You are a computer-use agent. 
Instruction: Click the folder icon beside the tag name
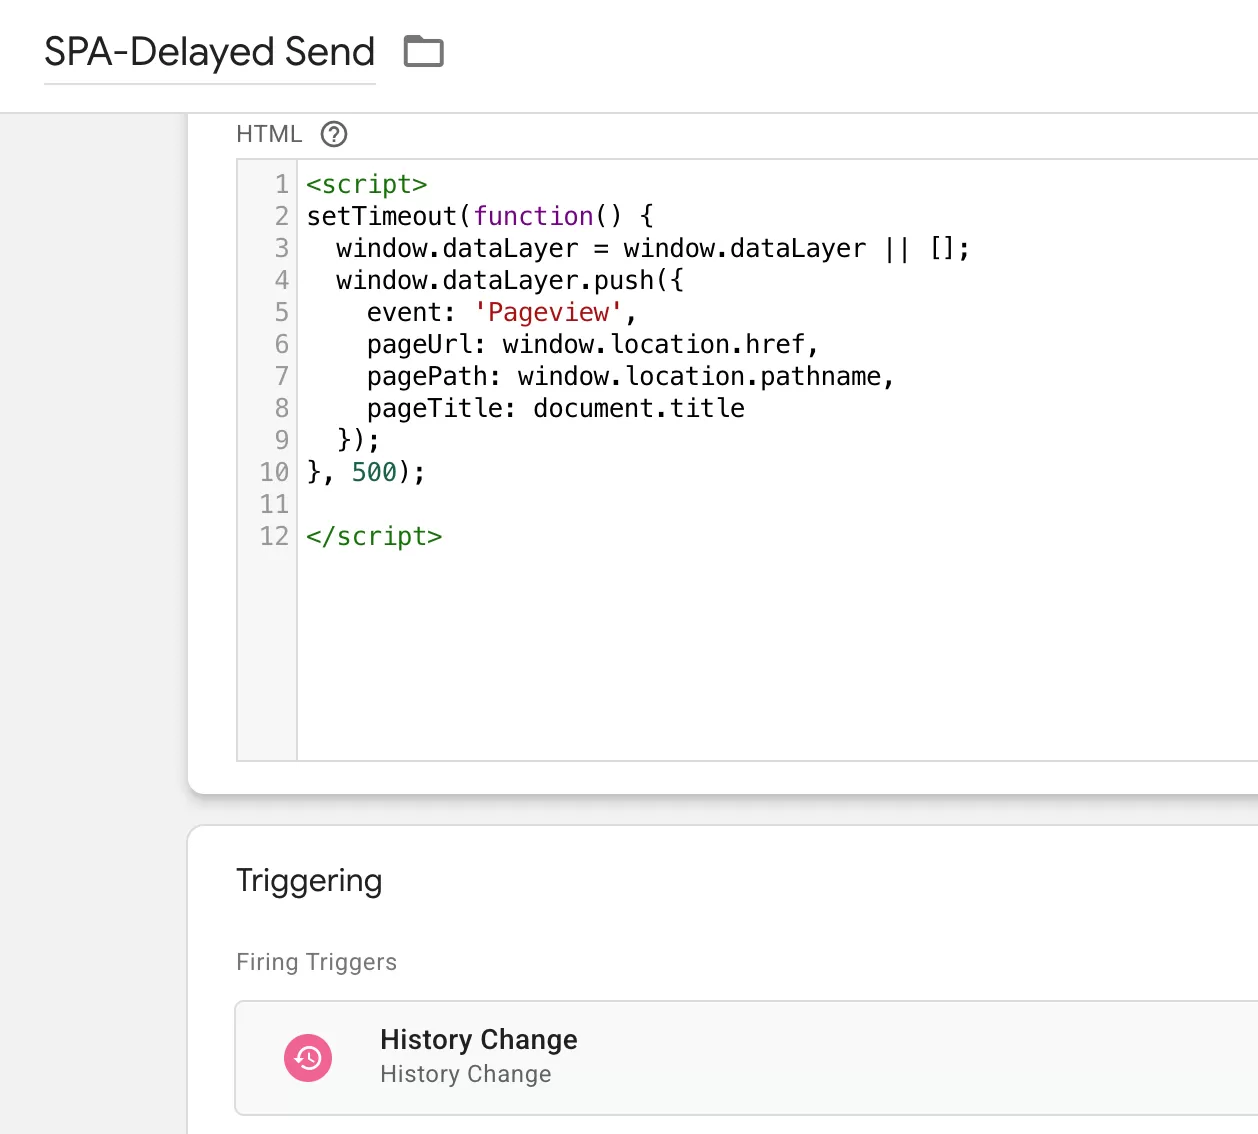point(423,51)
